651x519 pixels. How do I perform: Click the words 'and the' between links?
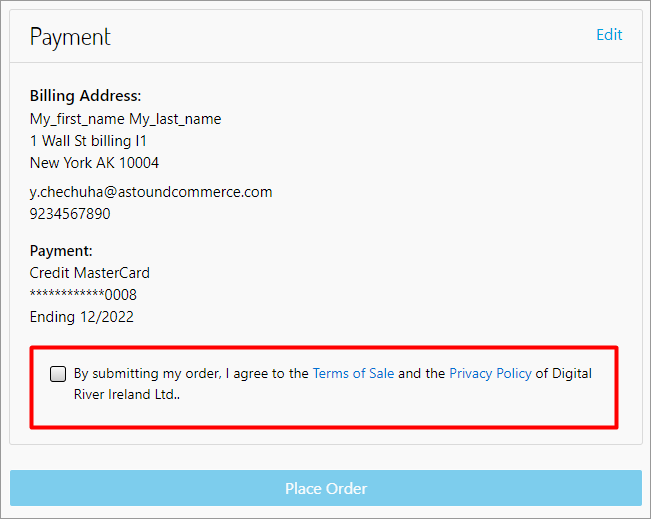(421, 373)
